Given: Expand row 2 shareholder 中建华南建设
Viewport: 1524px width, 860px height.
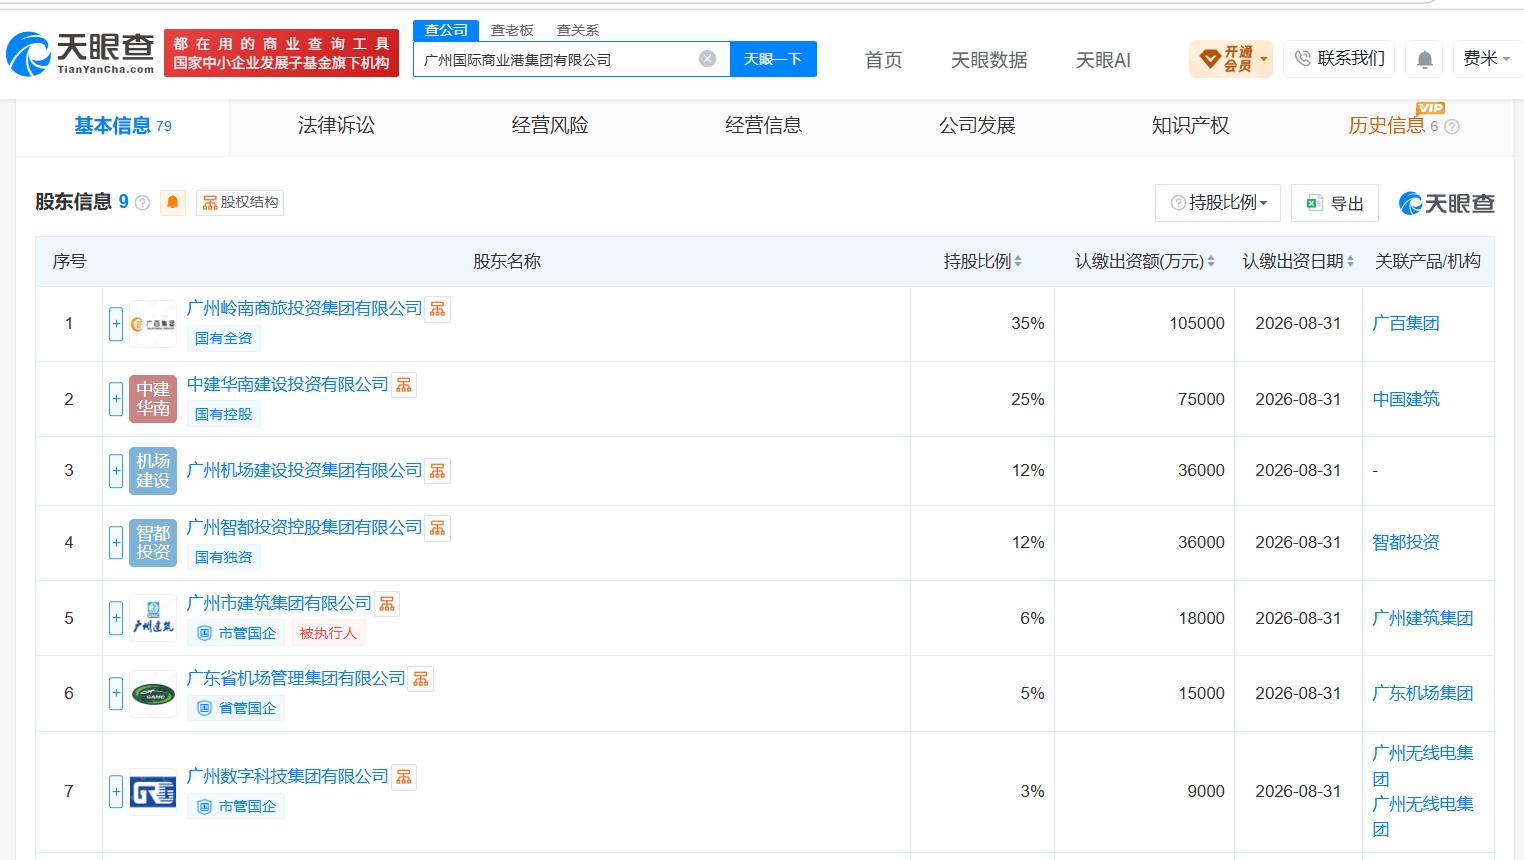Looking at the screenshot, I should pyautogui.click(x=116, y=399).
